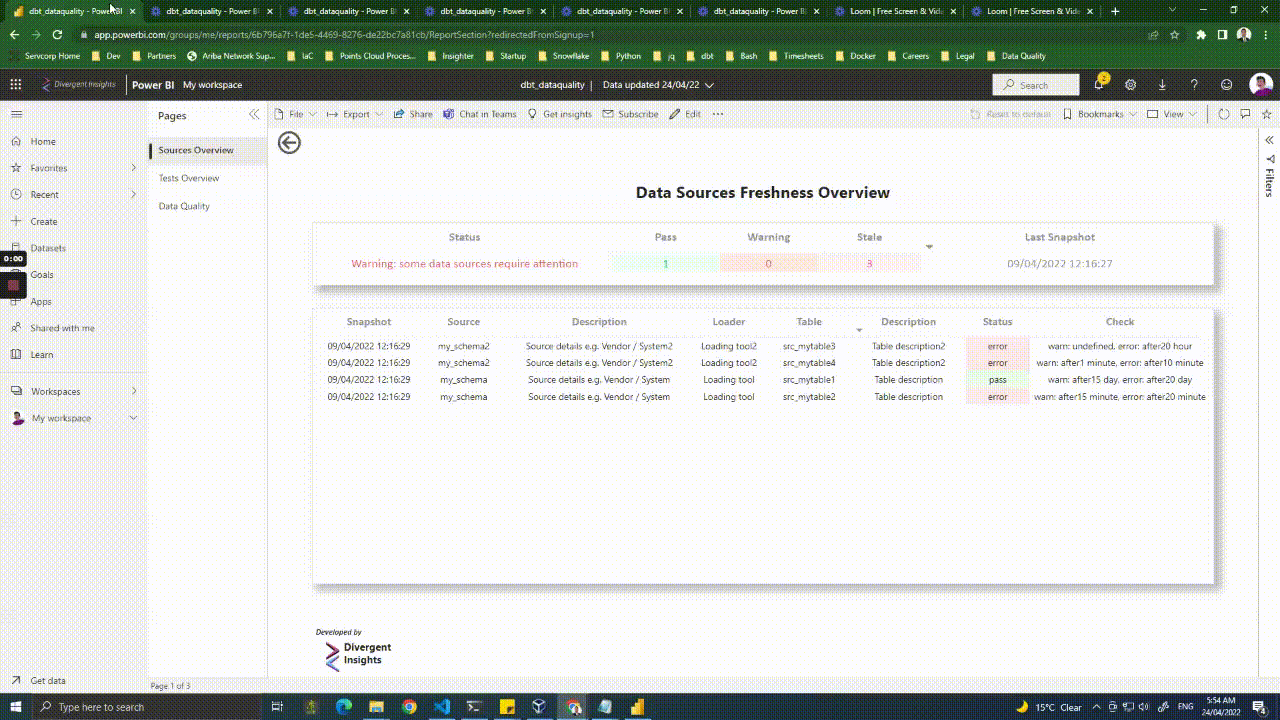Open the Comments icon

(1244, 113)
